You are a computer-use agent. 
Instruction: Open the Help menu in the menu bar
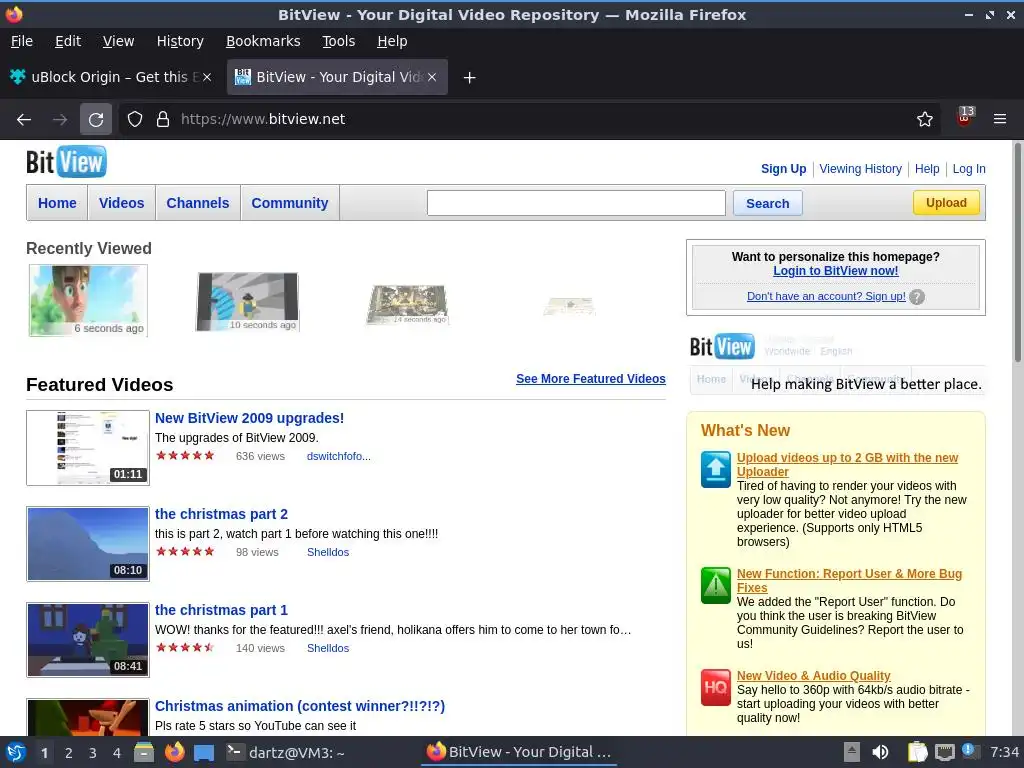[x=392, y=41]
